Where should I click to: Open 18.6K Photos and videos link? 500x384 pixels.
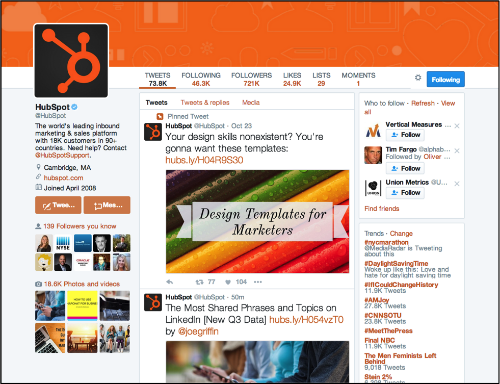pos(82,284)
